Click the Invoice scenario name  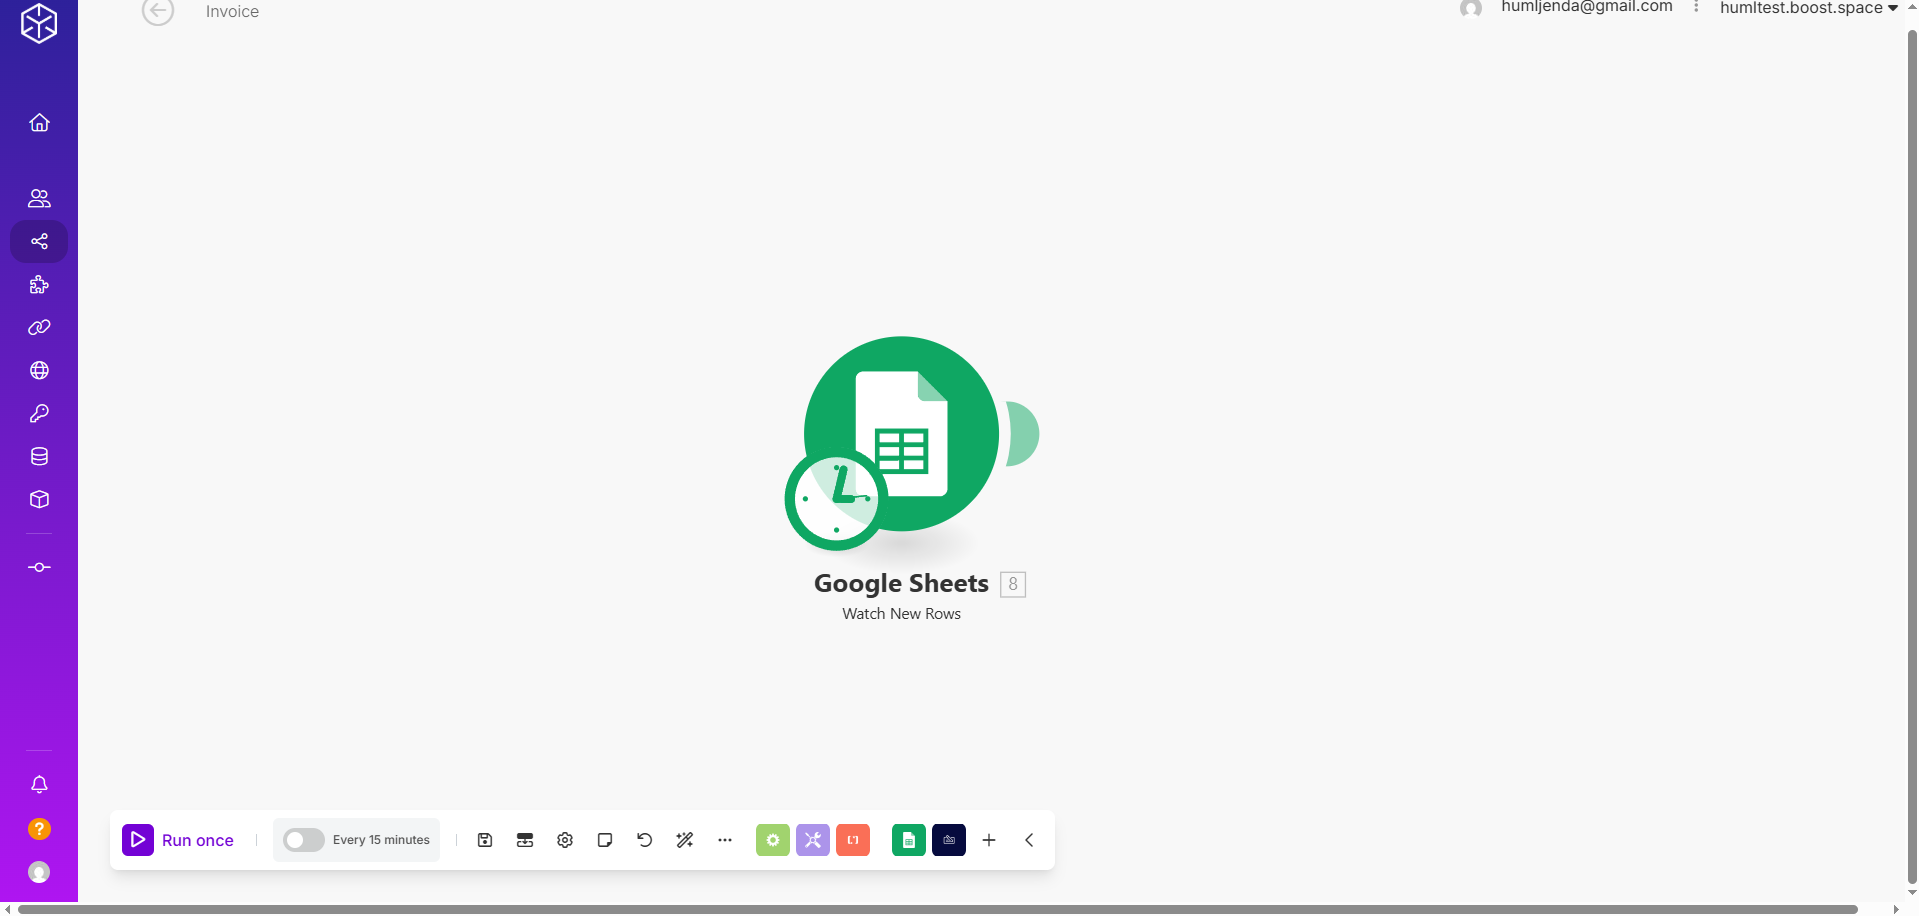232,11
